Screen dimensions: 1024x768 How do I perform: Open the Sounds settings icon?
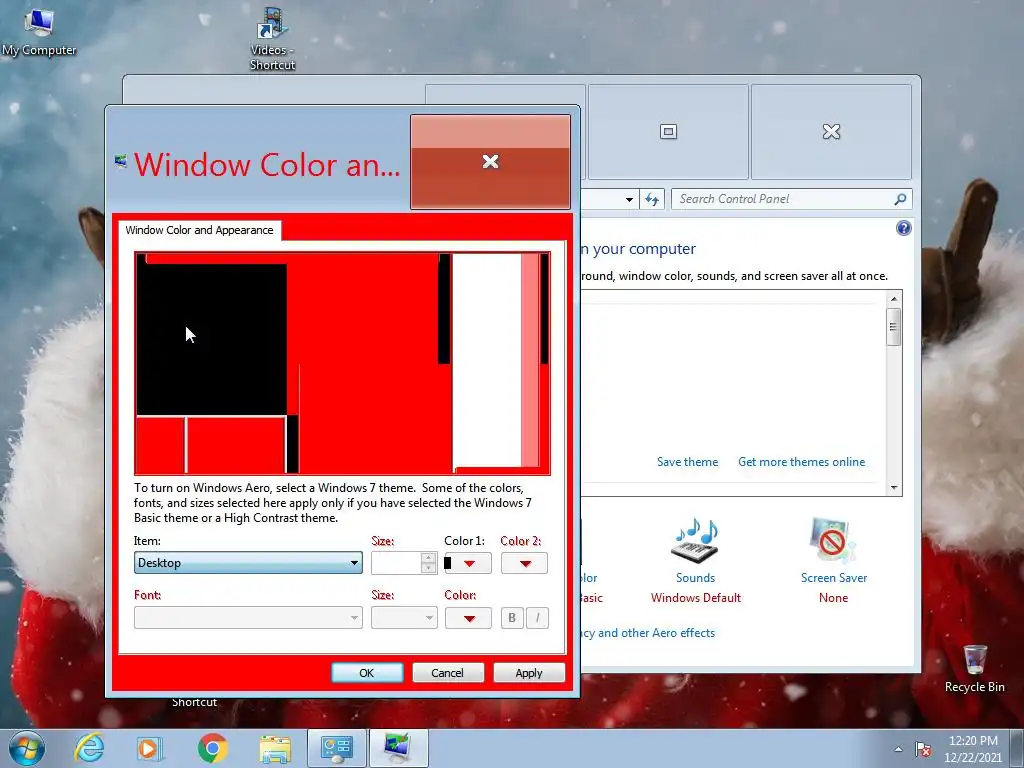(x=695, y=541)
